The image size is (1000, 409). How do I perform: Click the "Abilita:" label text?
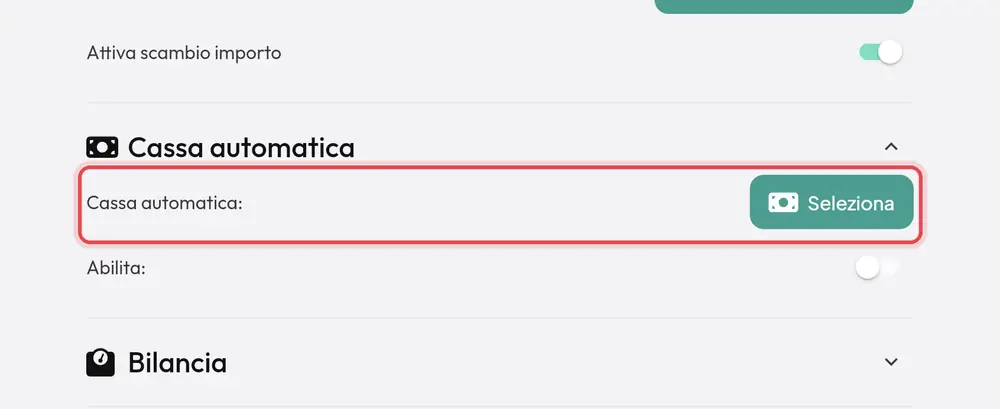click(116, 268)
